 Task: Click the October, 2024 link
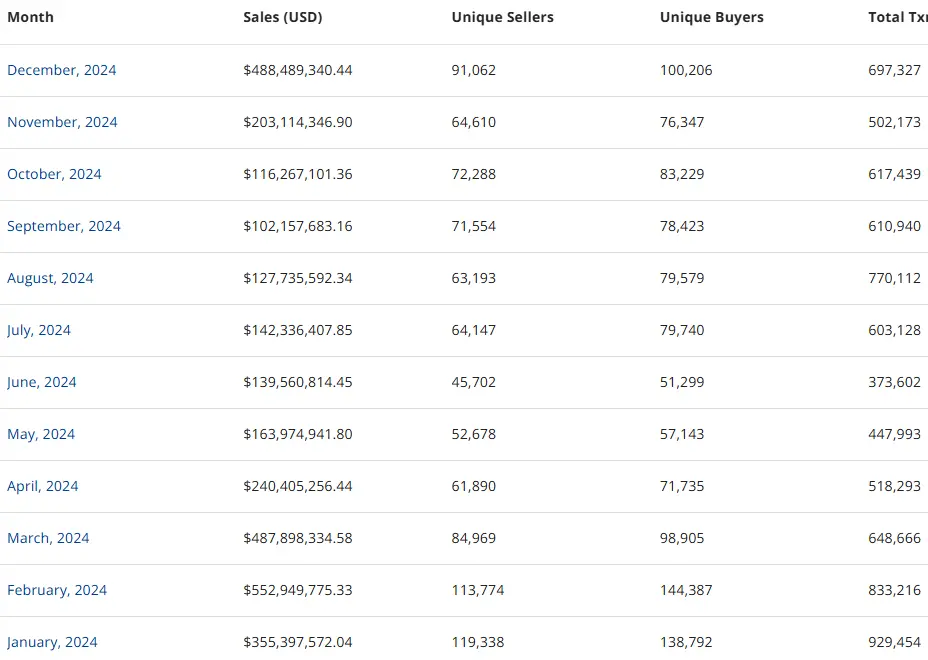coord(54,174)
